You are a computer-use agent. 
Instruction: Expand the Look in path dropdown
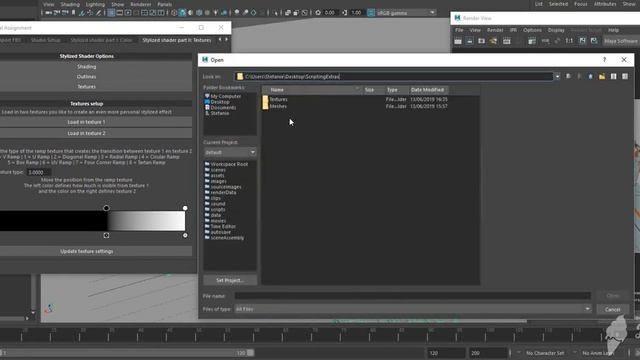[x=558, y=77]
